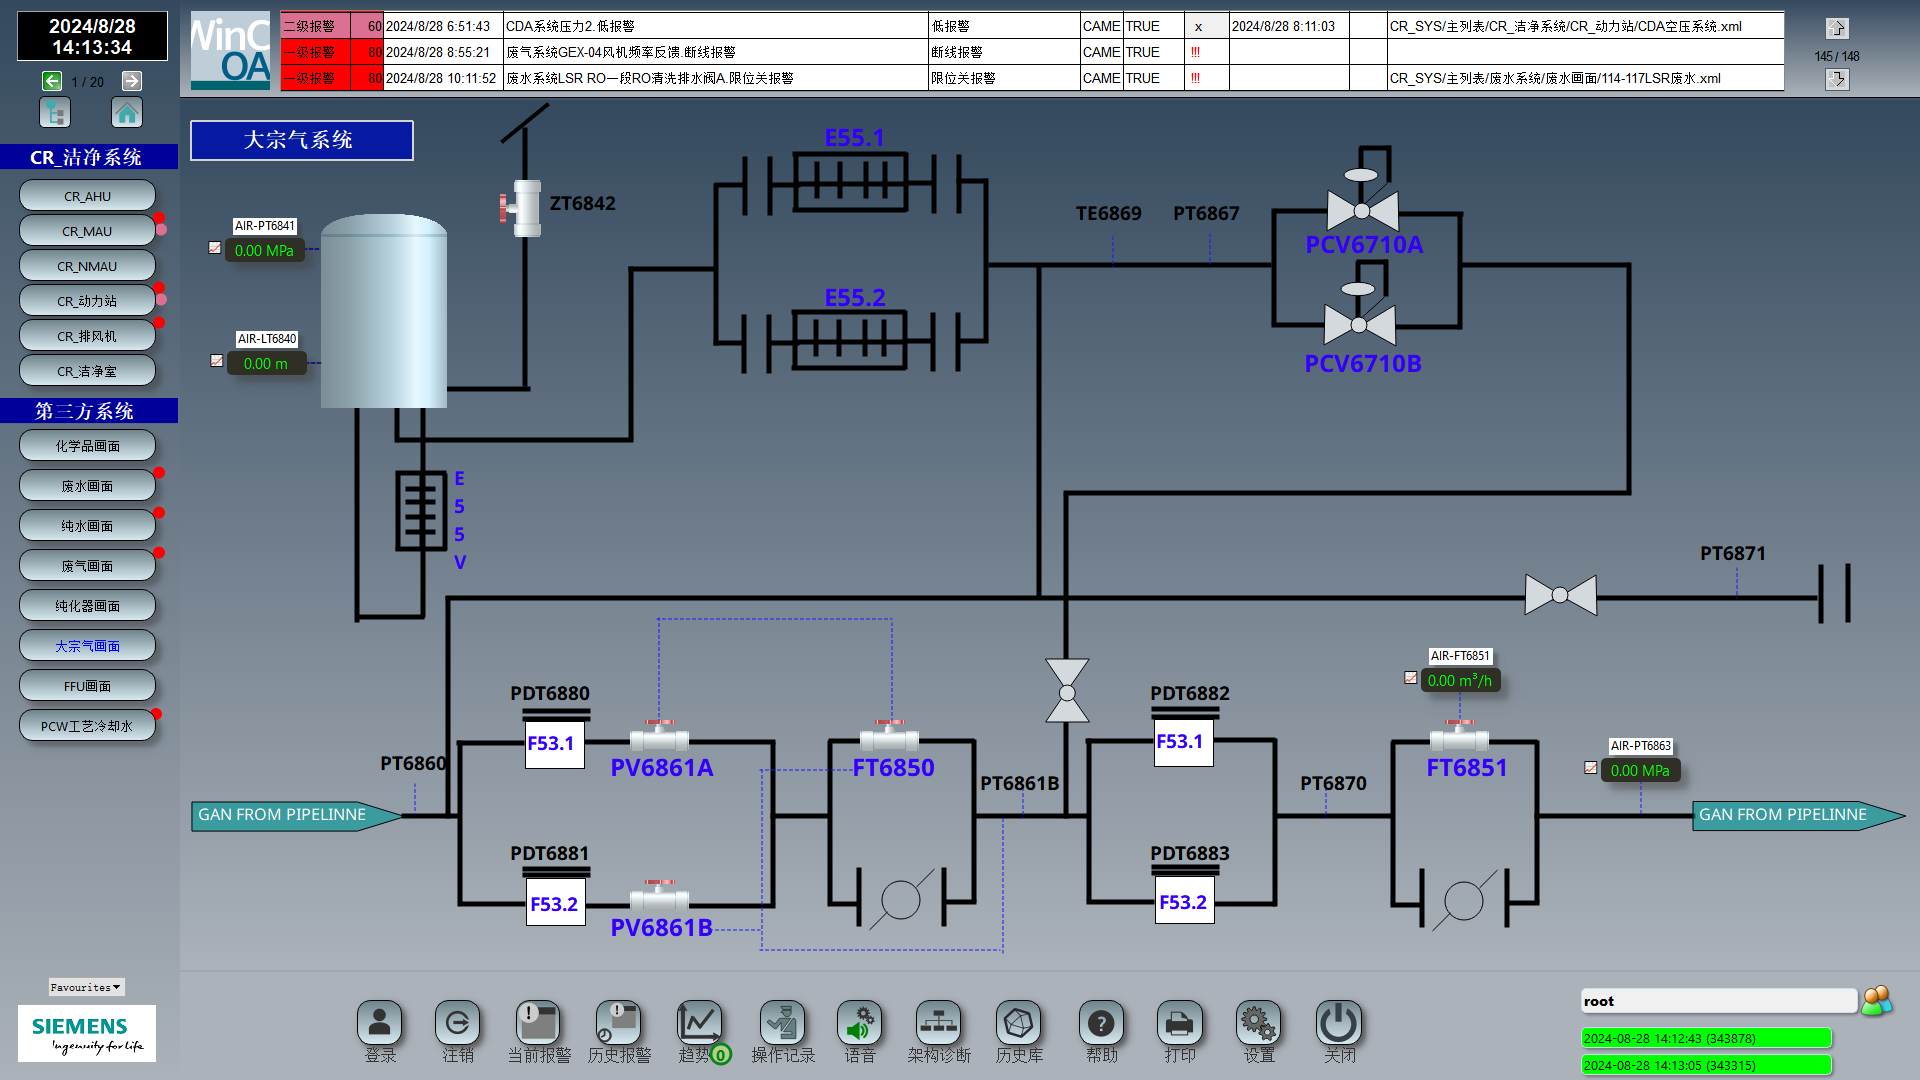Open the 废水画面 screen
The height and width of the screenshot is (1080, 1920).
click(87, 486)
